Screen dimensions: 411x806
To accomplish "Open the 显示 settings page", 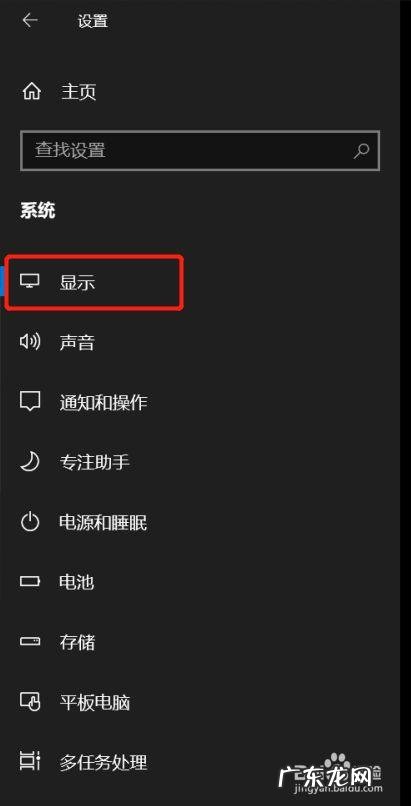I will click(x=93, y=283).
